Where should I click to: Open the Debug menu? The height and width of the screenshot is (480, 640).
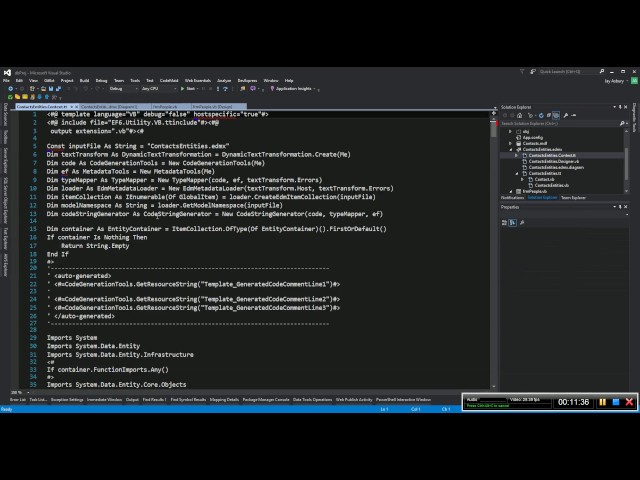101,80
